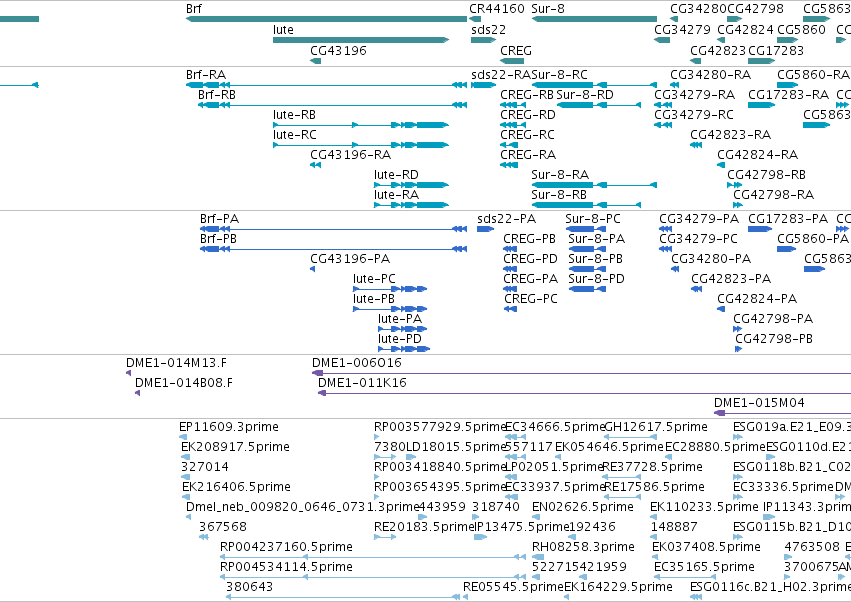Click the CG43196 gene label
This screenshot has height=602, width=851.
pos(338,50)
